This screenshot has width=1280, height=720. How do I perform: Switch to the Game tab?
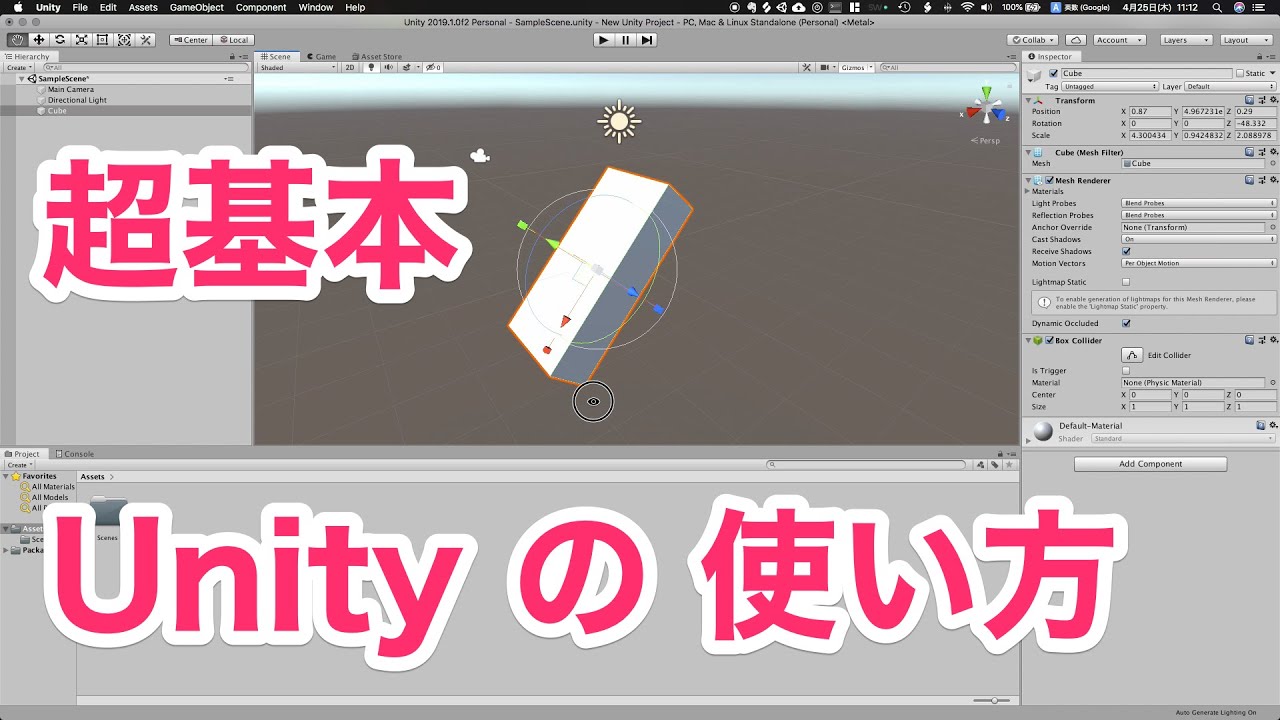pos(321,57)
